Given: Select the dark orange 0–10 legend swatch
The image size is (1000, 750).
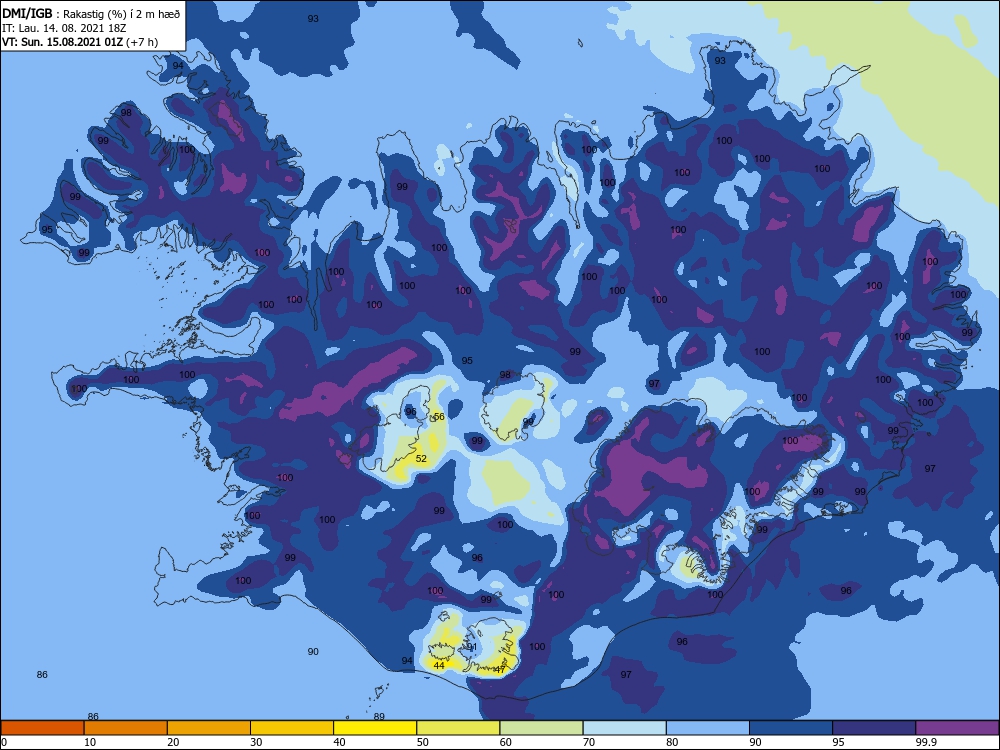Looking at the screenshot, I should [x=42, y=728].
